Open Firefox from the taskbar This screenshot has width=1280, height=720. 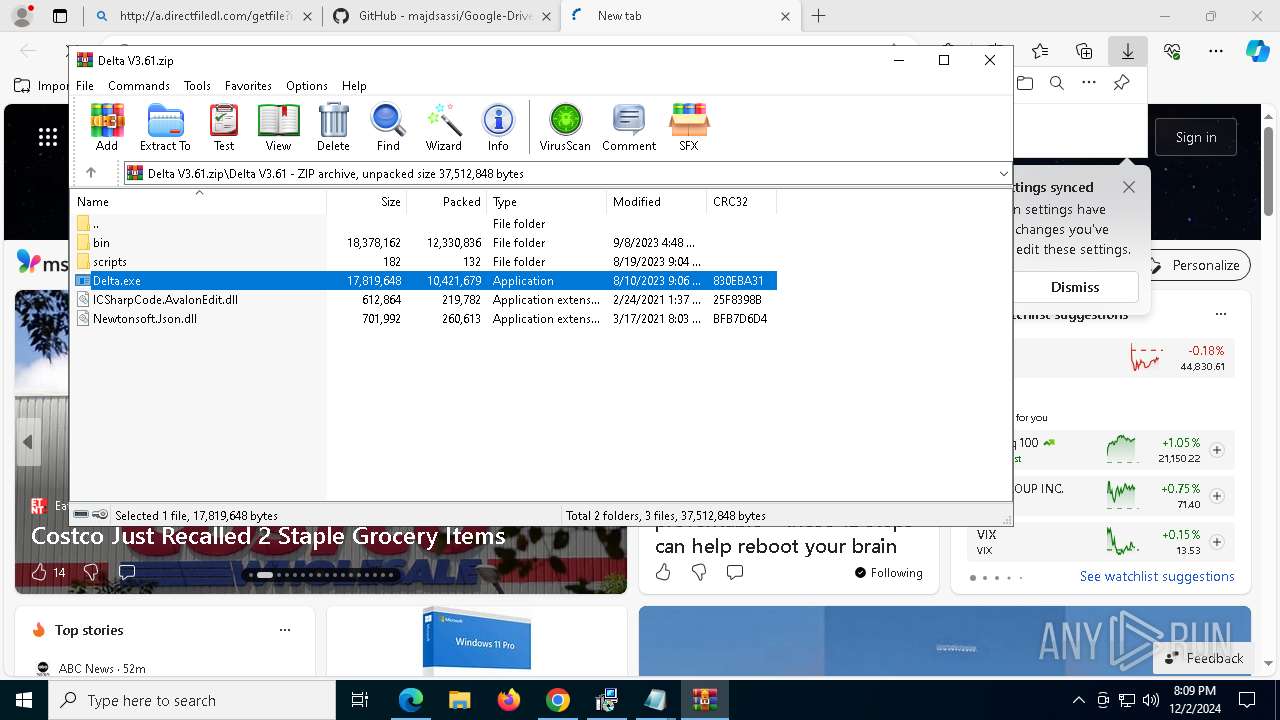pyautogui.click(x=508, y=700)
